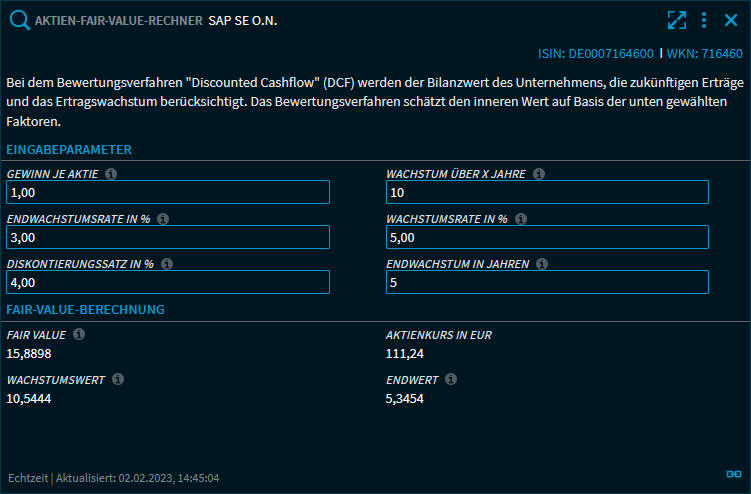The height and width of the screenshot is (494, 751).
Task: Open the Fair Value info tooltip icon
Action: click(79, 335)
